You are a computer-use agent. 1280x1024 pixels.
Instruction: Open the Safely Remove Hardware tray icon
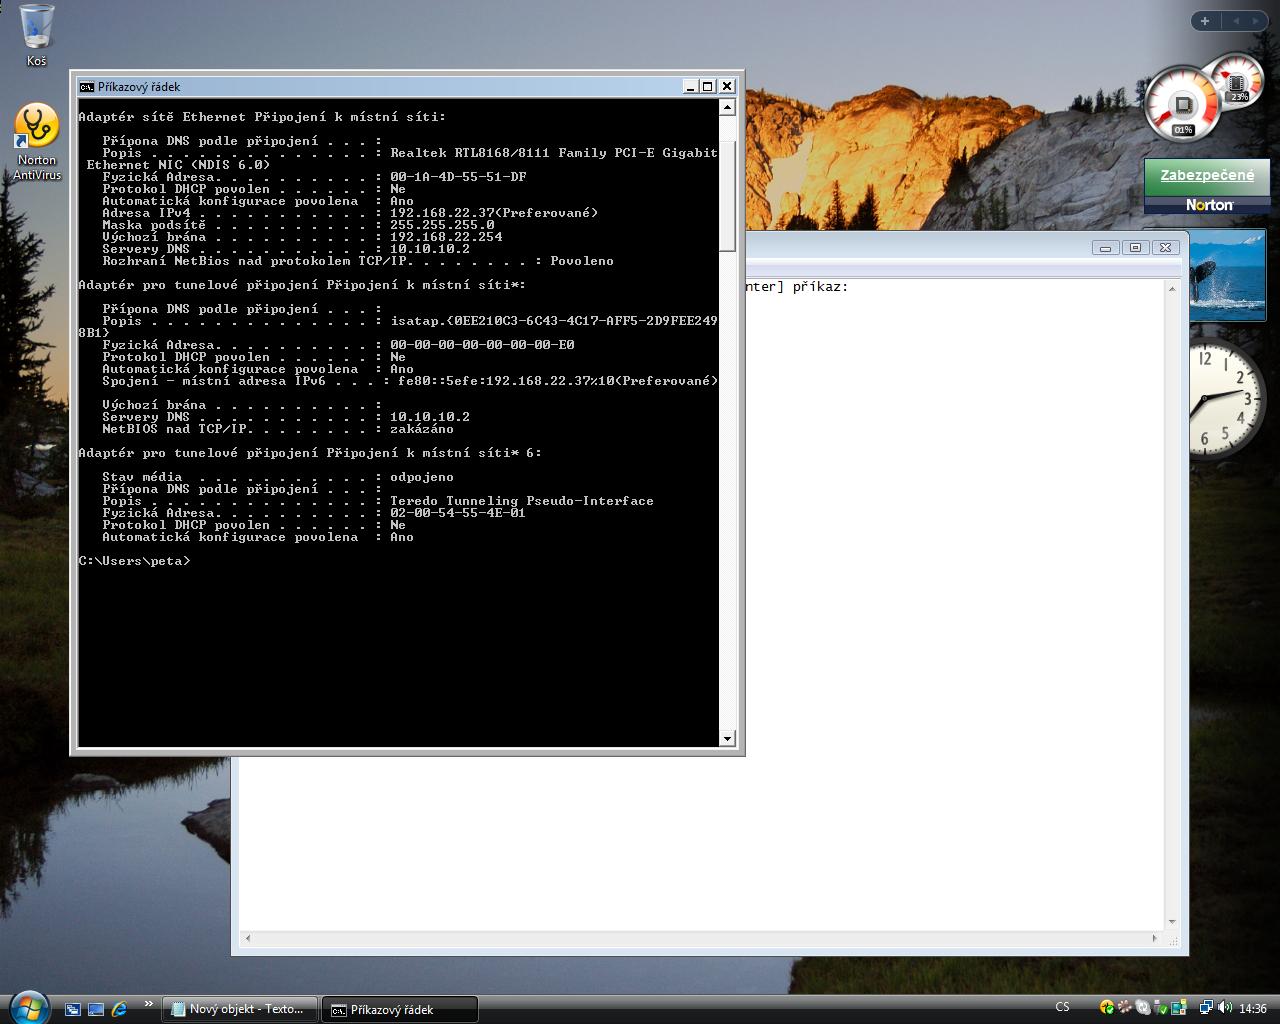[x=1160, y=1008]
